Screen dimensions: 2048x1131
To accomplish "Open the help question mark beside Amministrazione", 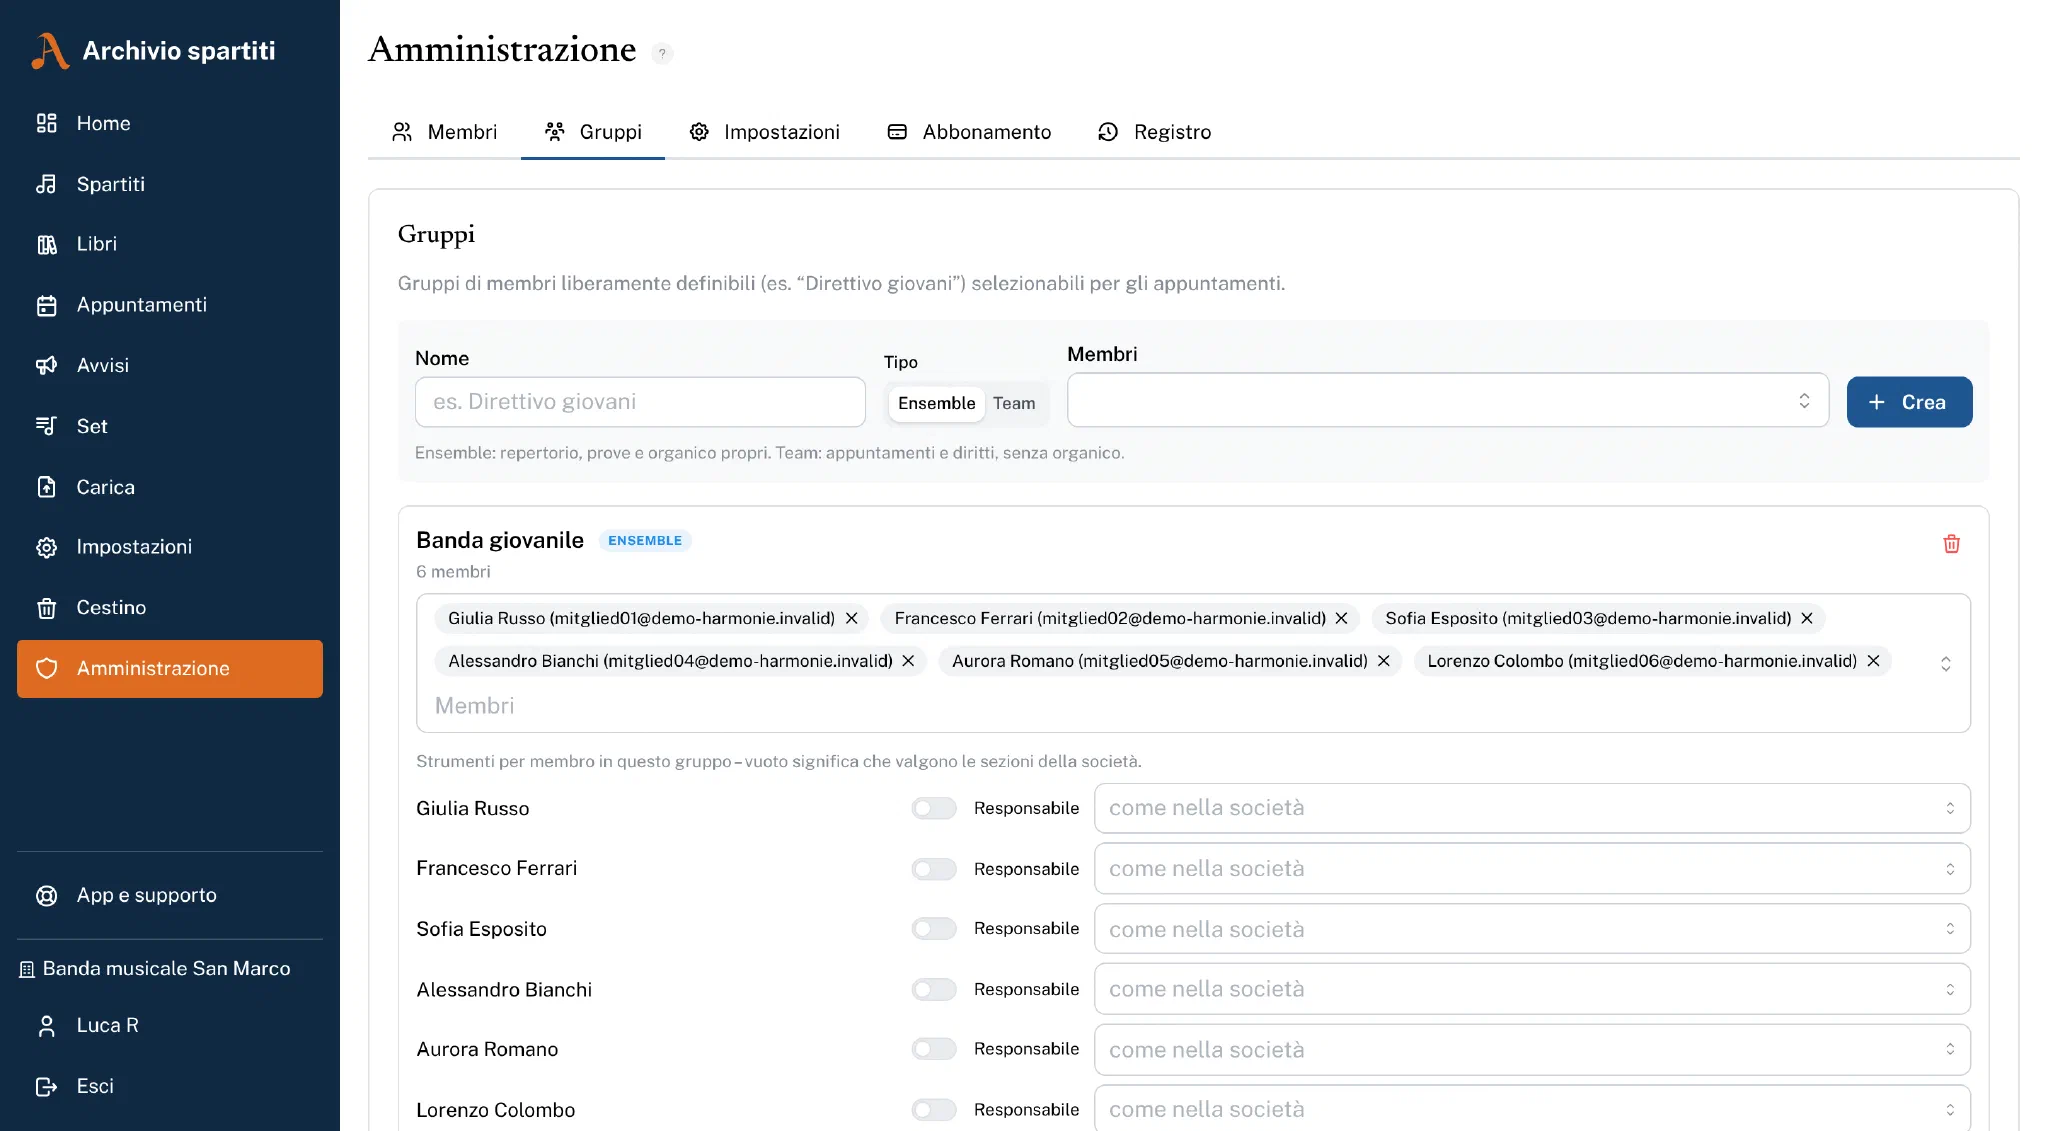I will pyautogui.click(x=662, y=53).
